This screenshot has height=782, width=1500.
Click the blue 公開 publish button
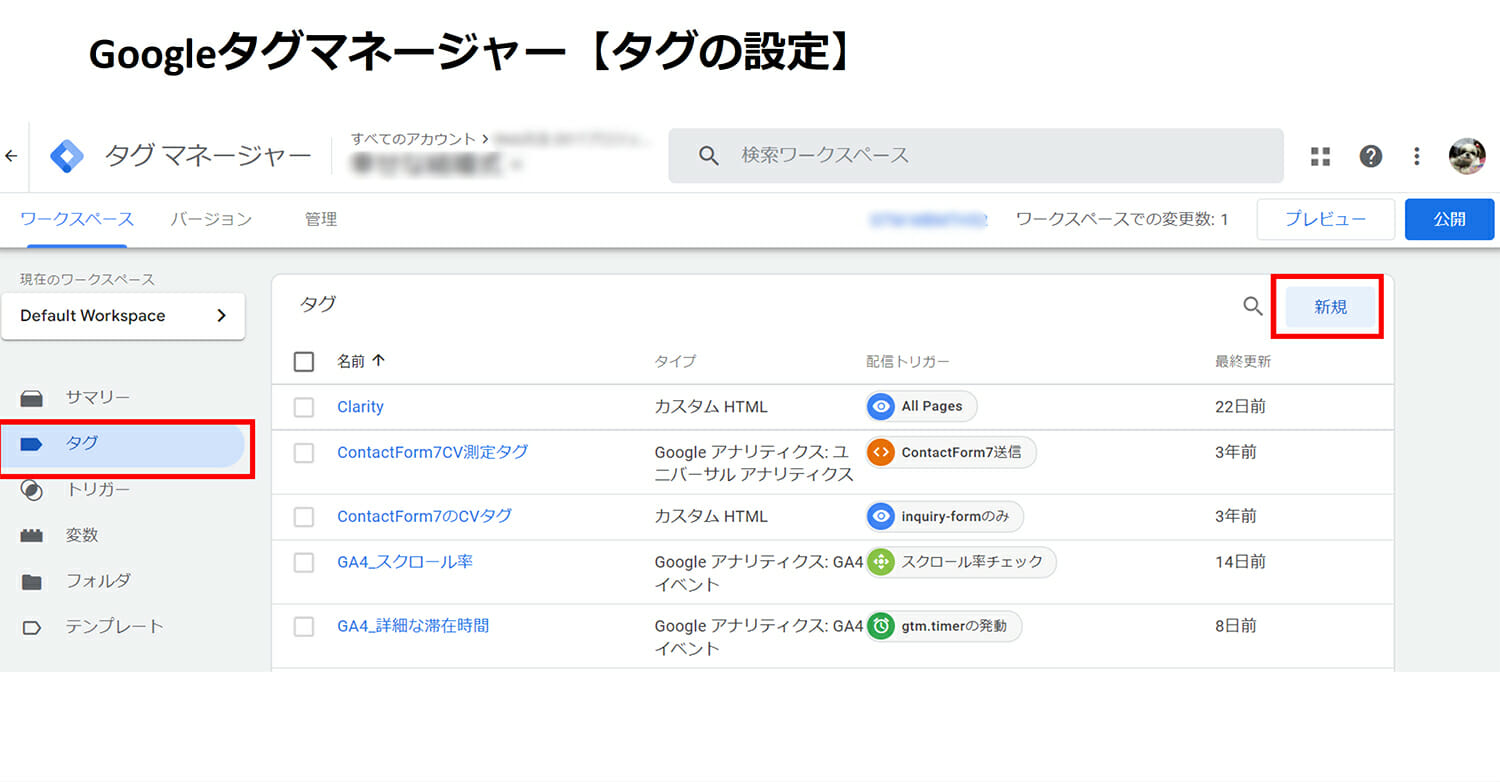1449,219
